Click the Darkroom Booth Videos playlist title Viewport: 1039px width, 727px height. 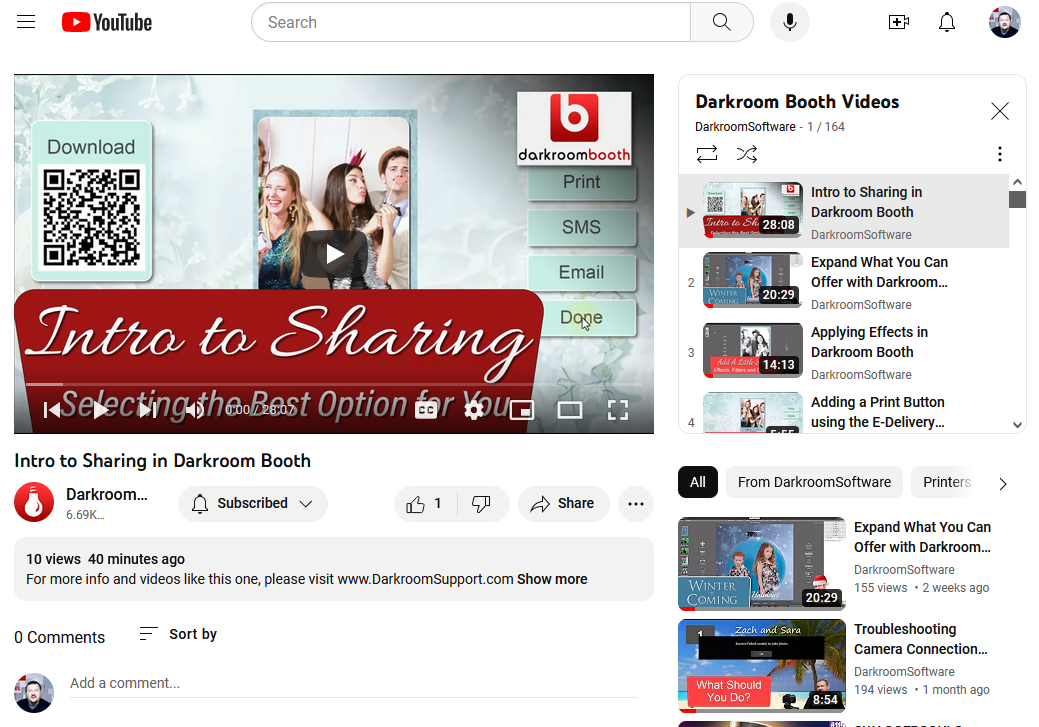[x=797, y=102]
